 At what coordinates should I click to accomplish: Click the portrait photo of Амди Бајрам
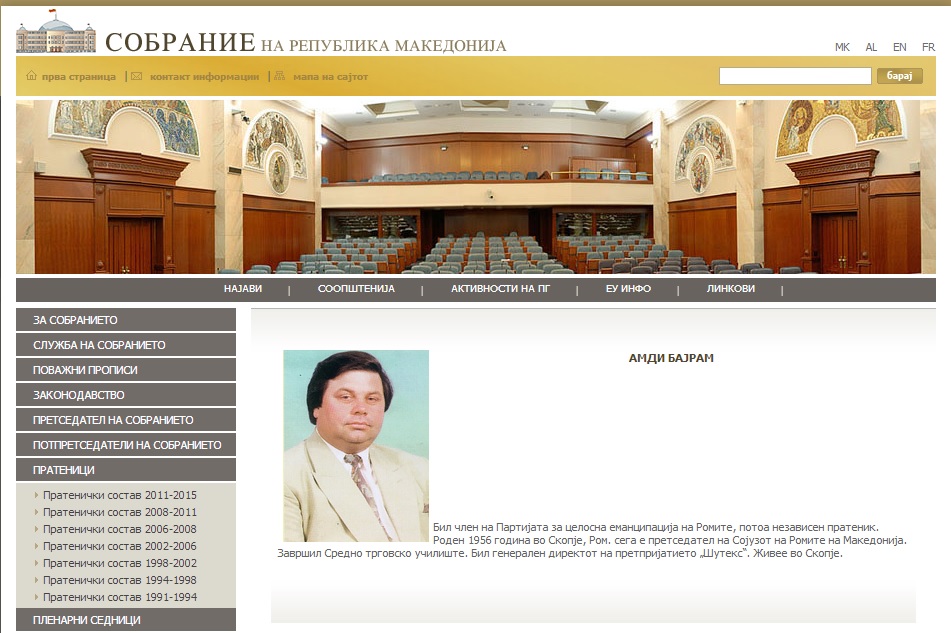click(x=356, y=445)
